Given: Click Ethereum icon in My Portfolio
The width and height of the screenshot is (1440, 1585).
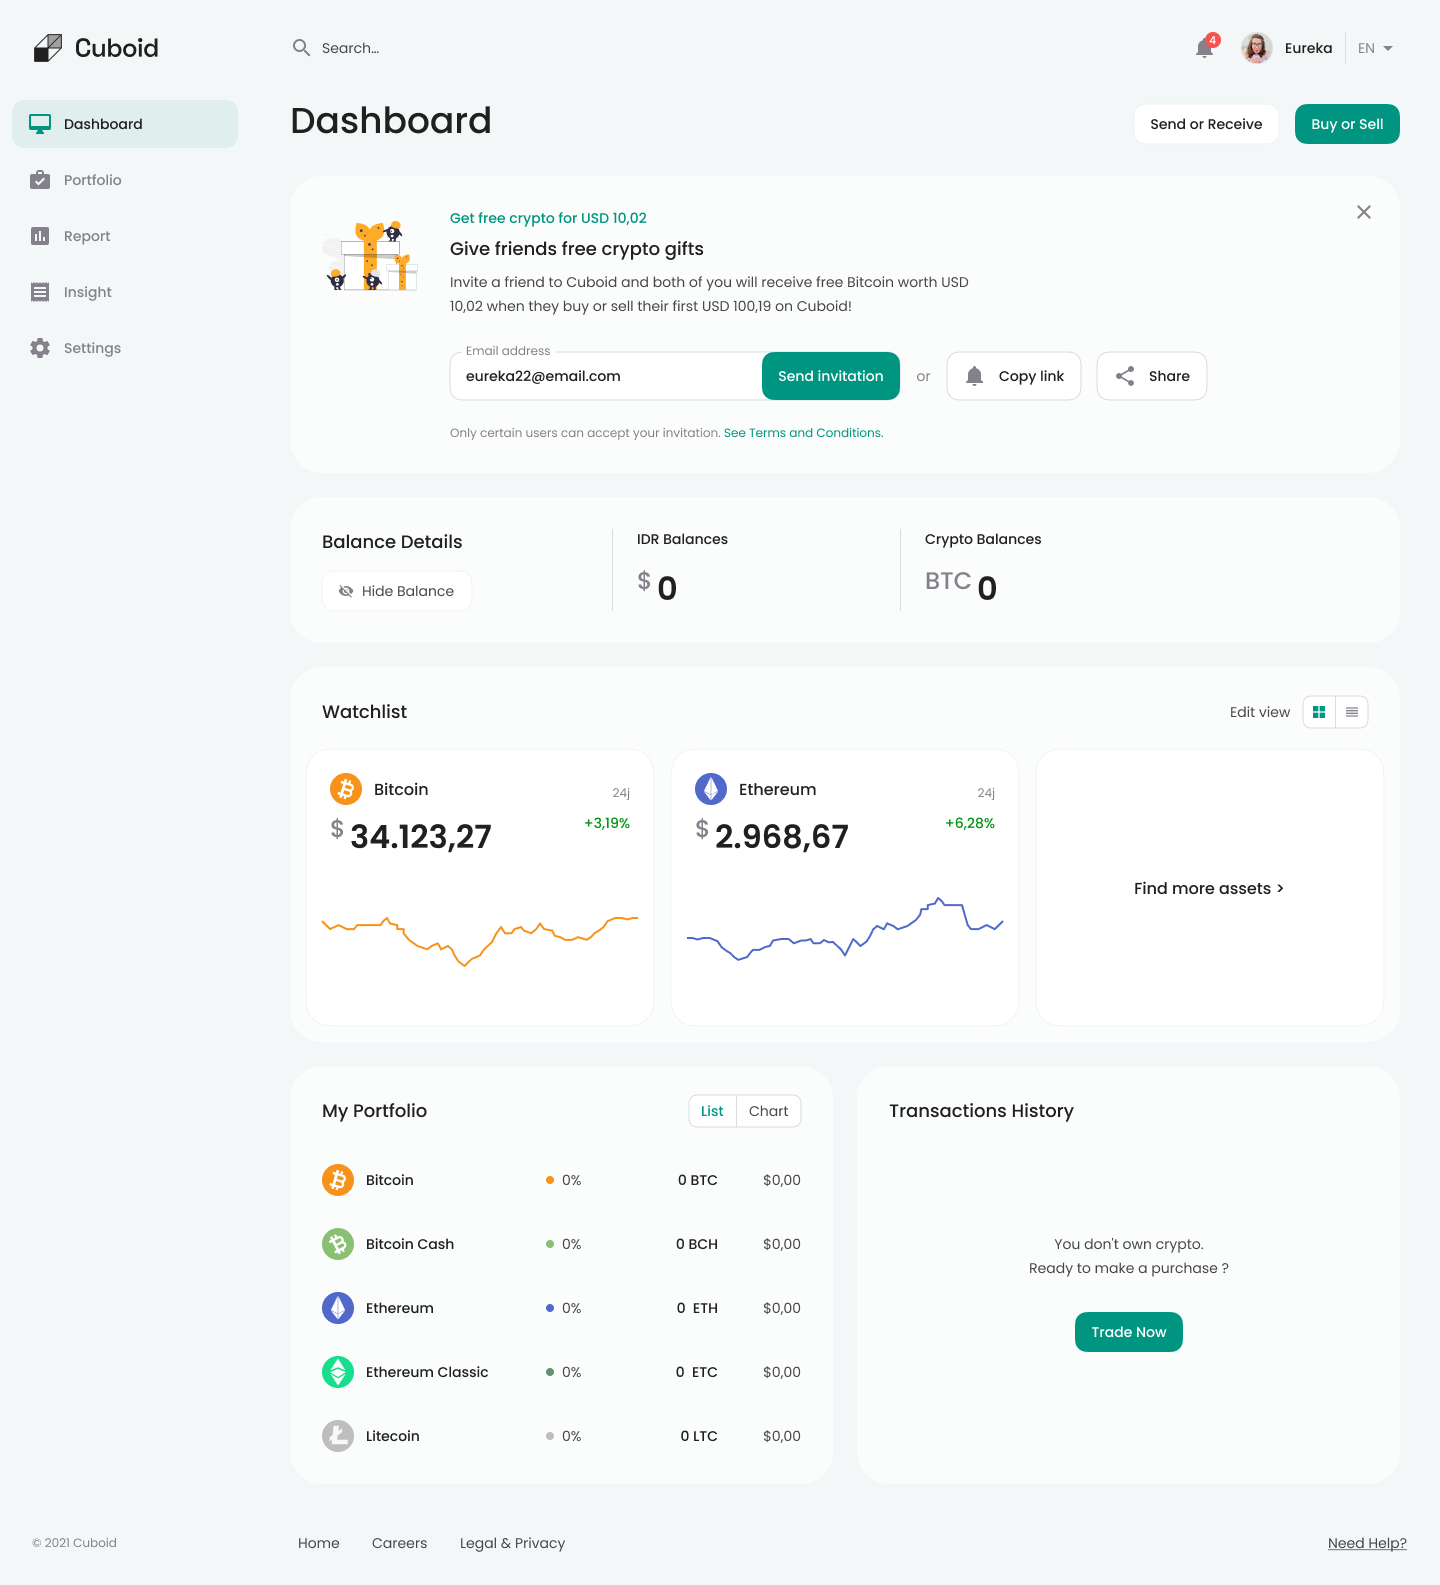Looking at the screenshot, I should pos(338,1308).
